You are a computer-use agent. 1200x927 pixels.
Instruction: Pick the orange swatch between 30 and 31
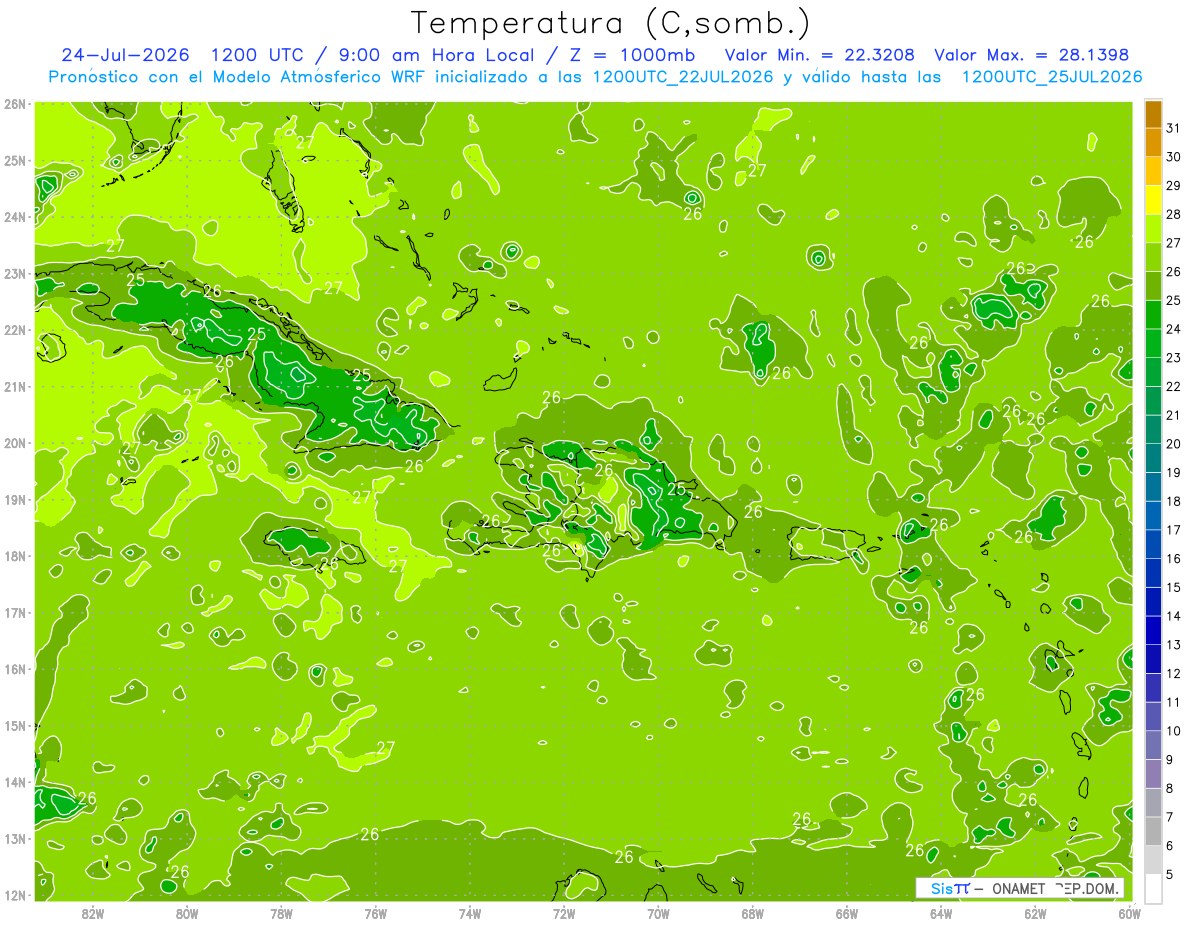1153,143
